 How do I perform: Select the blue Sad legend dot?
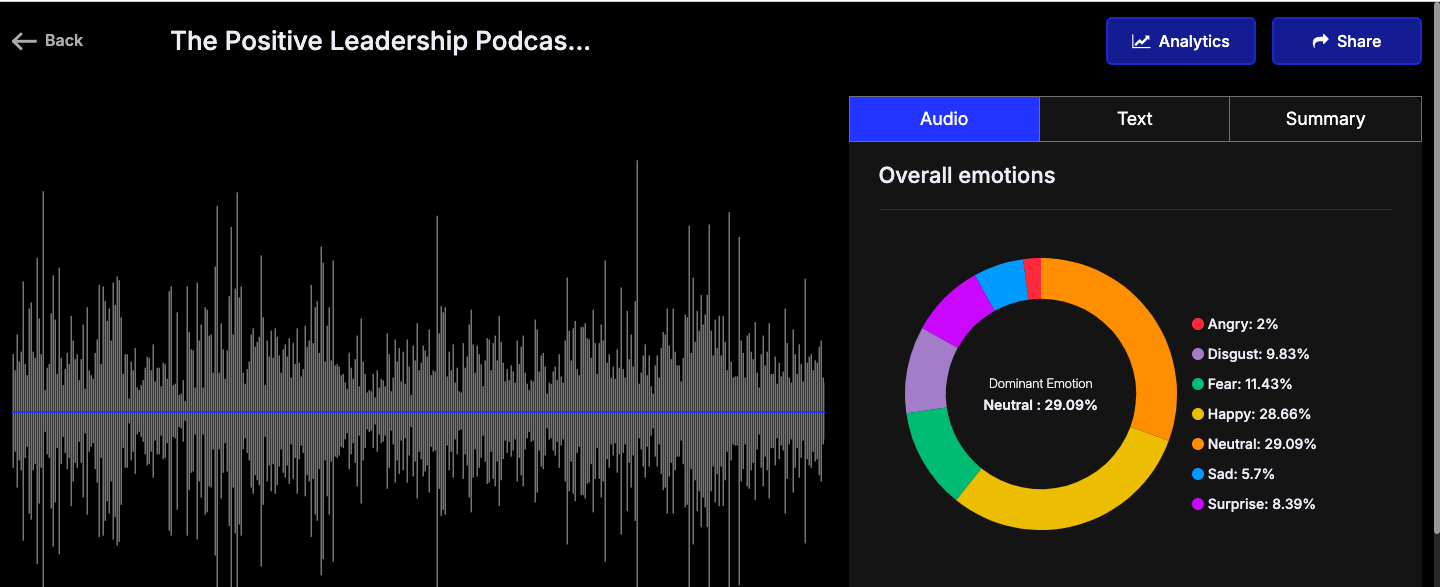click(1198, 474)
